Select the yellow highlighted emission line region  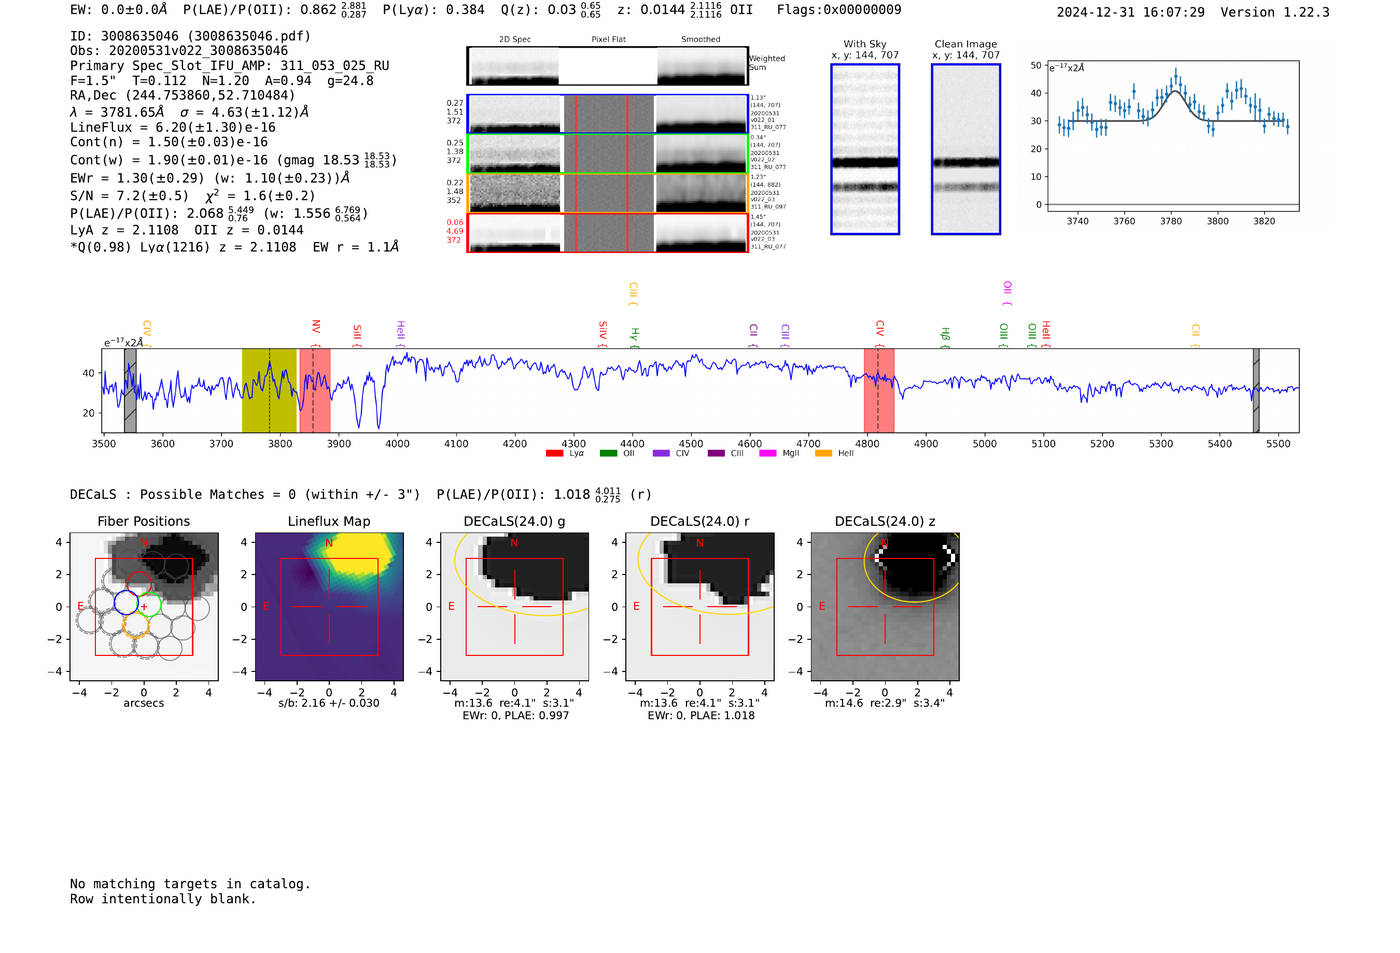point(269,391)
